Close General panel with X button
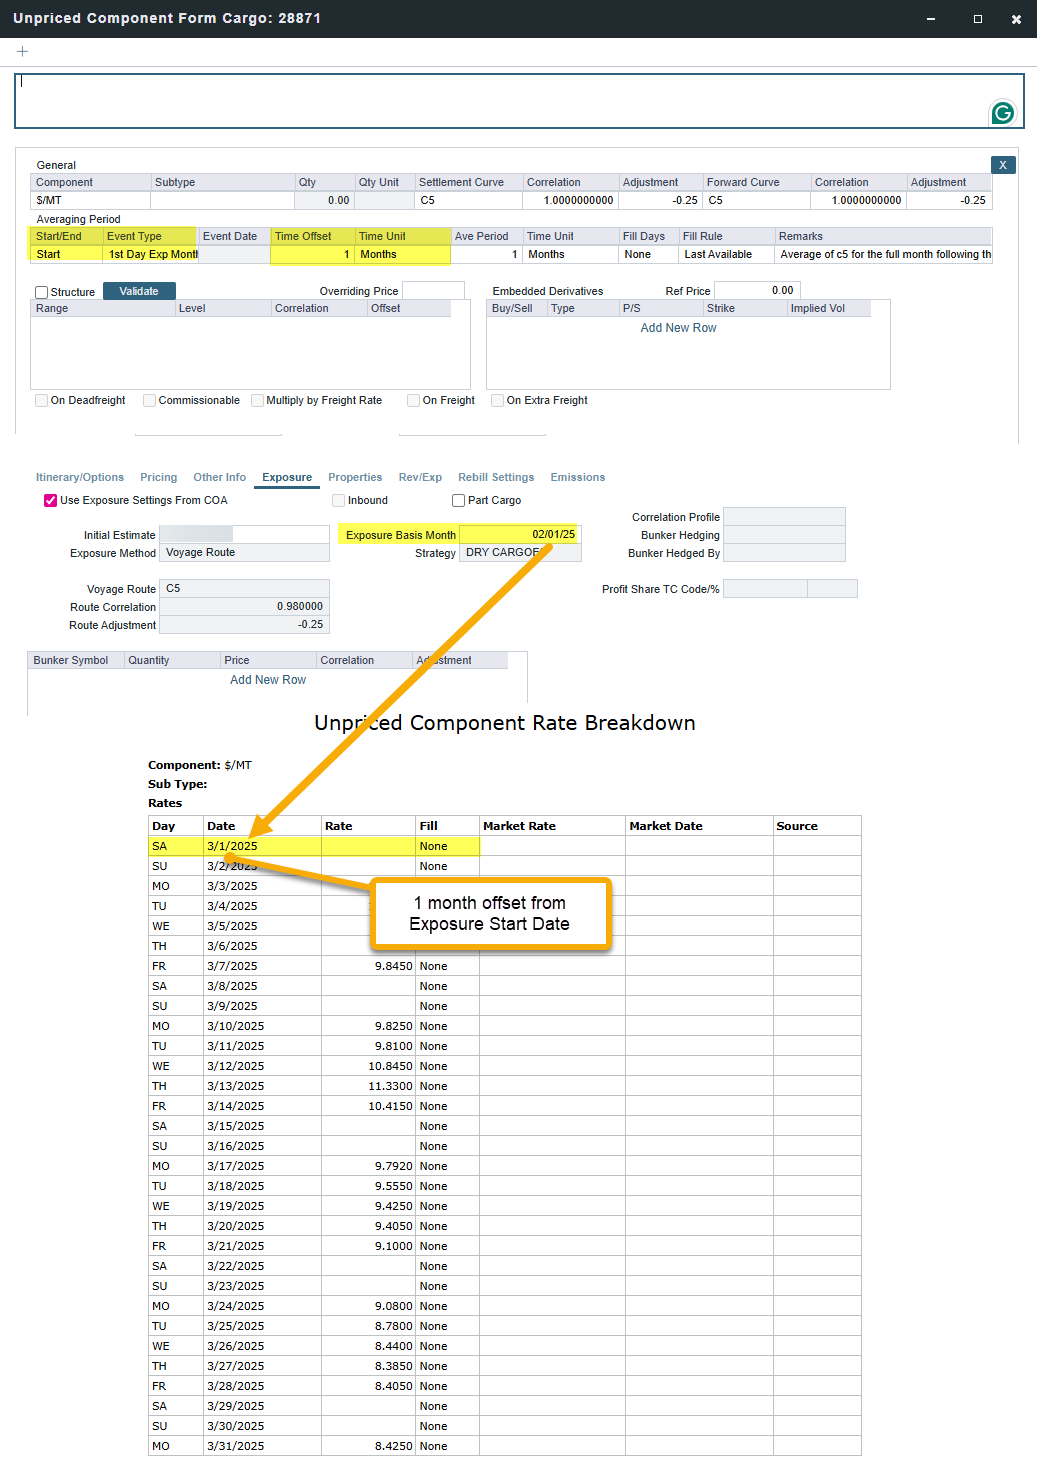 1003,165
